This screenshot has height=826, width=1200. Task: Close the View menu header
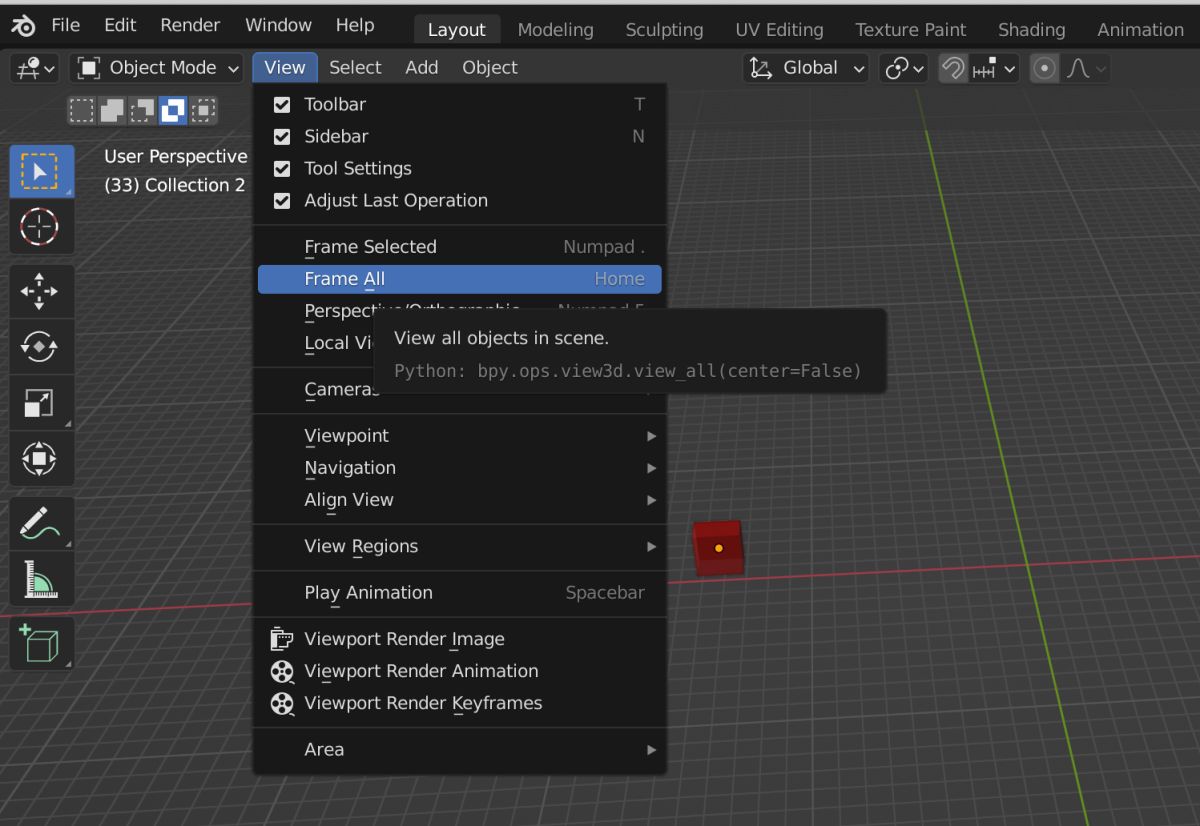point(285,68)
